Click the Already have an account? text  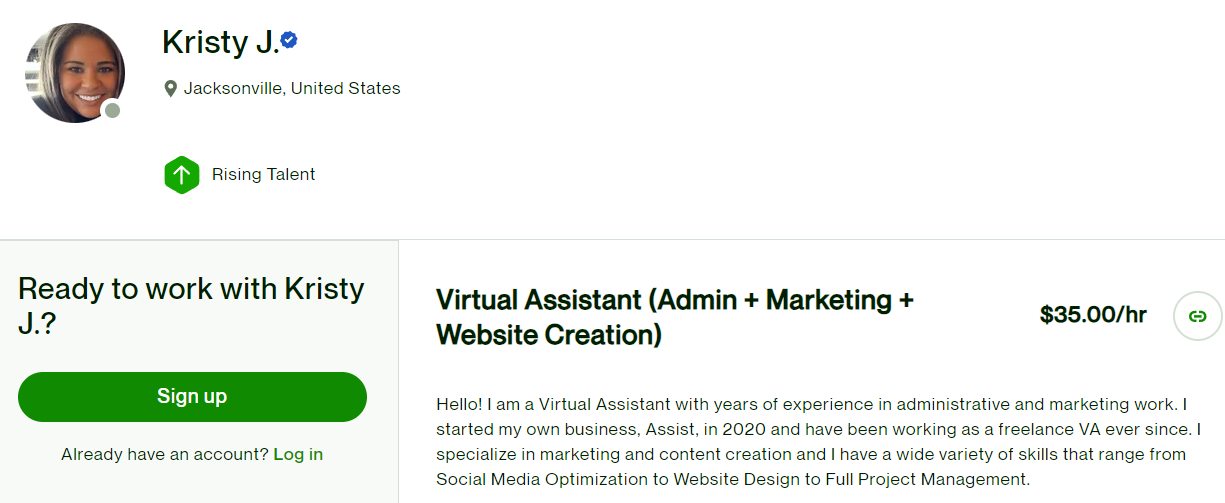[x=164, y=454]
